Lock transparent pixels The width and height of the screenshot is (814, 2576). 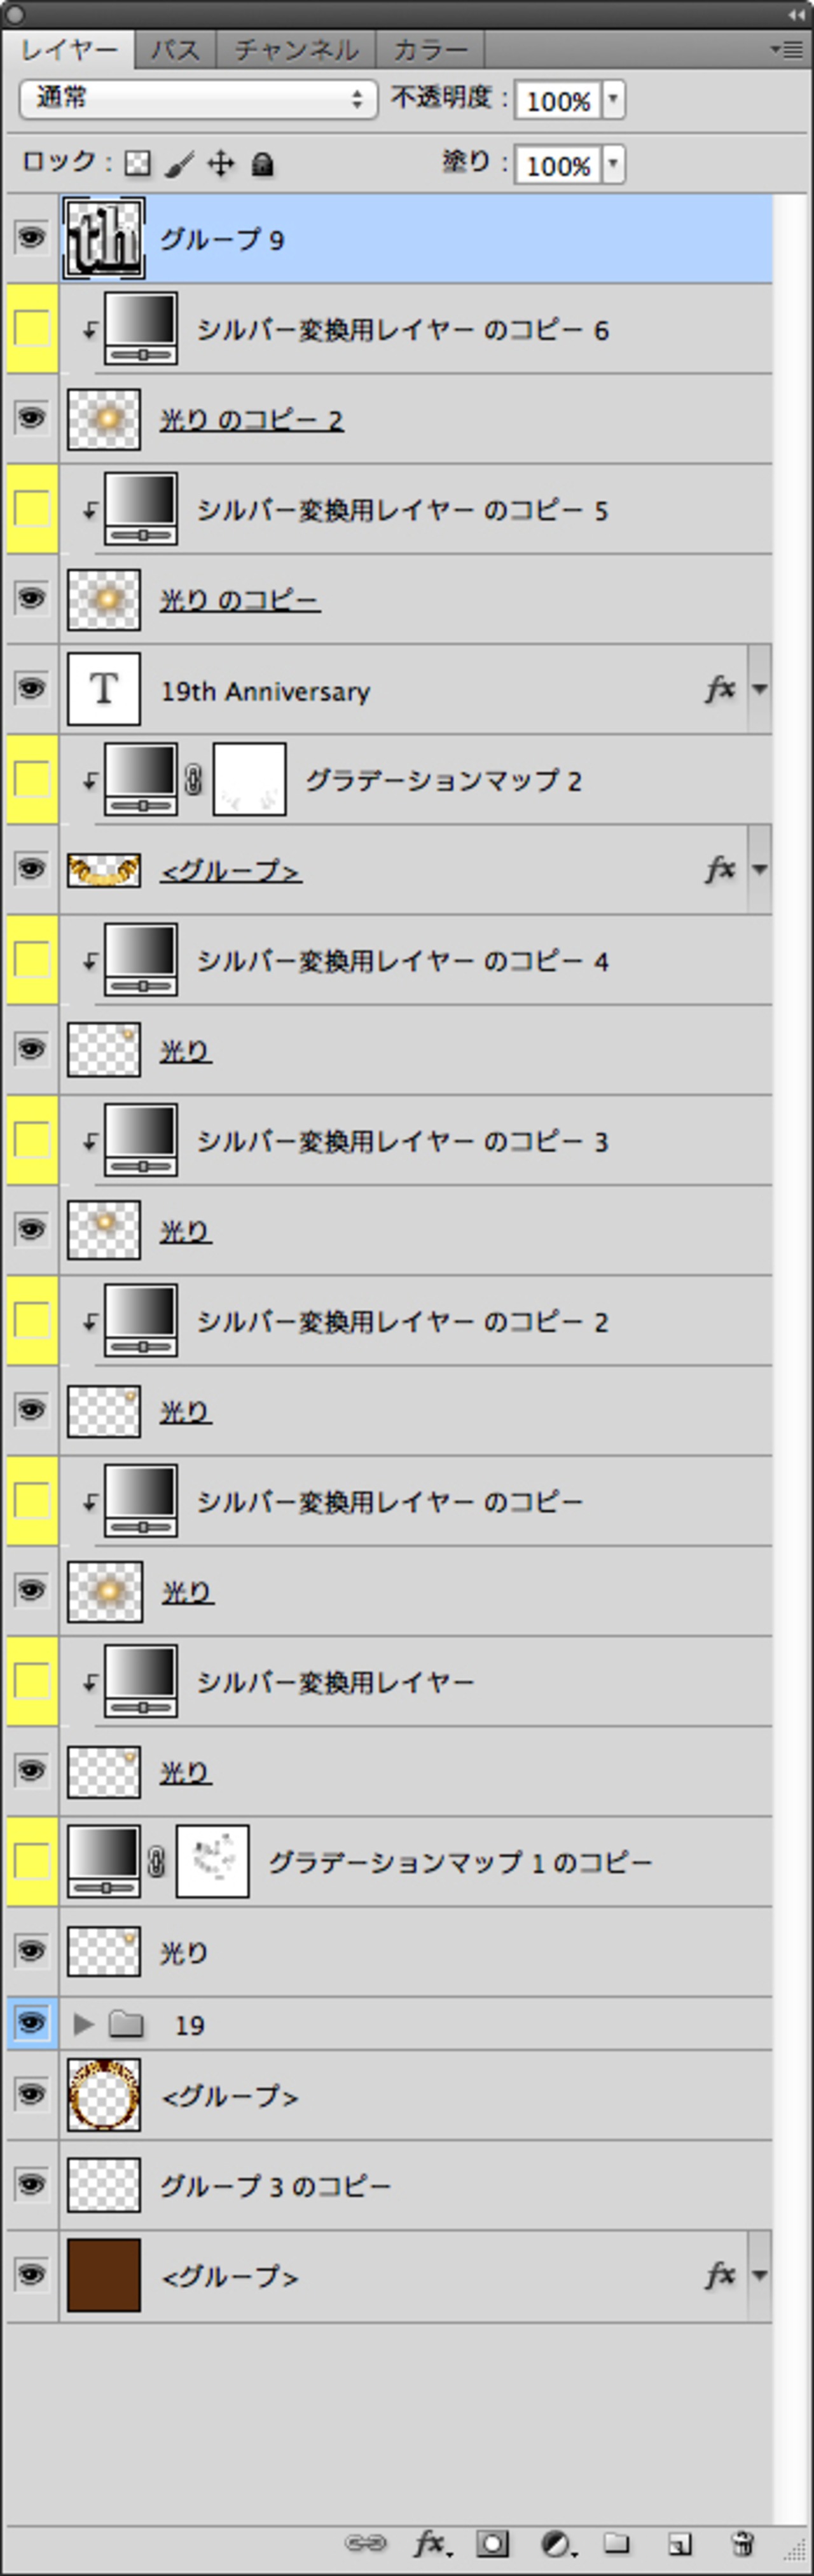click(x=137, y=164)
